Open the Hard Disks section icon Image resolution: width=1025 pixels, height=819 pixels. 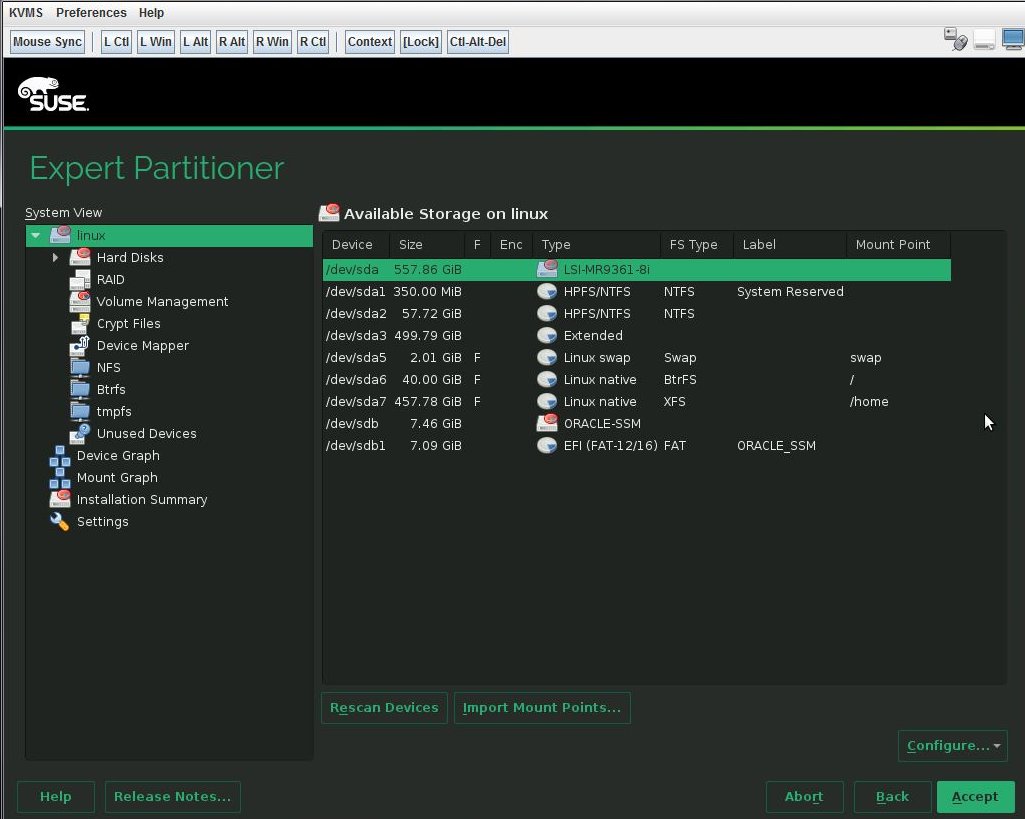[80, 257]
